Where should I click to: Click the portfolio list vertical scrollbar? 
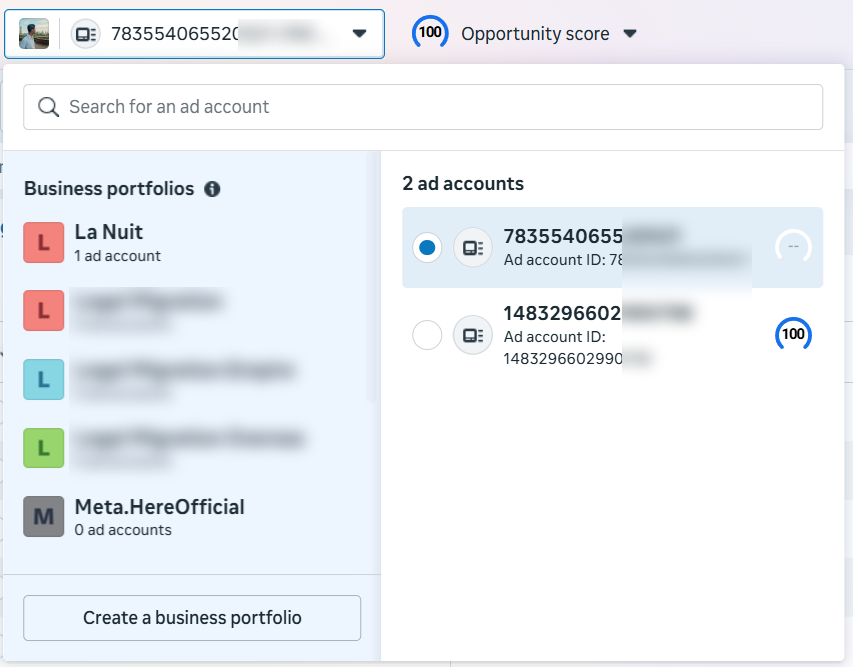pyautogui.click(x=372, y=276)
